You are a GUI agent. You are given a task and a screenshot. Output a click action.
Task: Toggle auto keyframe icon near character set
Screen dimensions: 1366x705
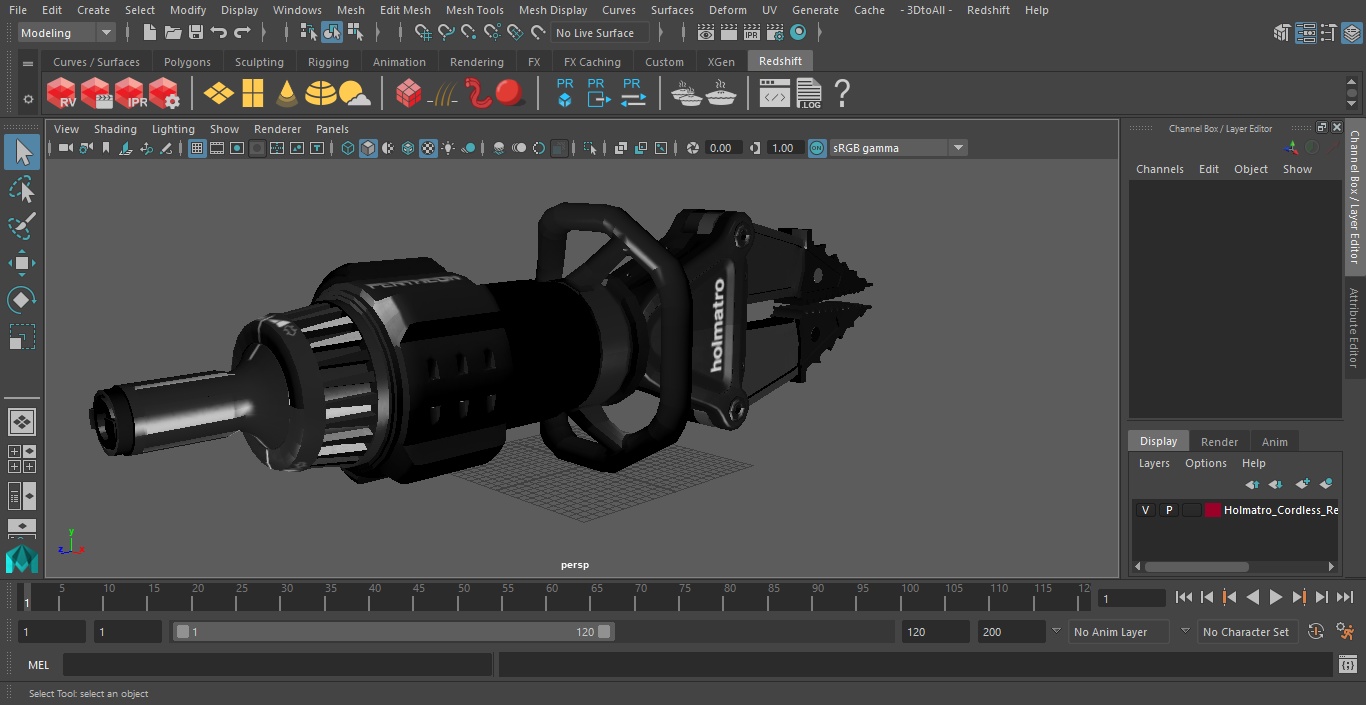coord(1316,631)
